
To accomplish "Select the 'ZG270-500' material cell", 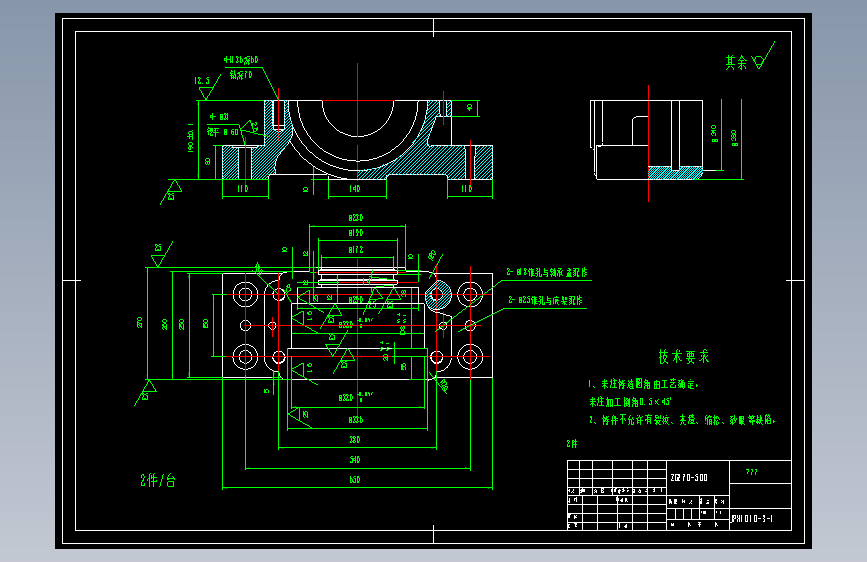I will 689,477.
